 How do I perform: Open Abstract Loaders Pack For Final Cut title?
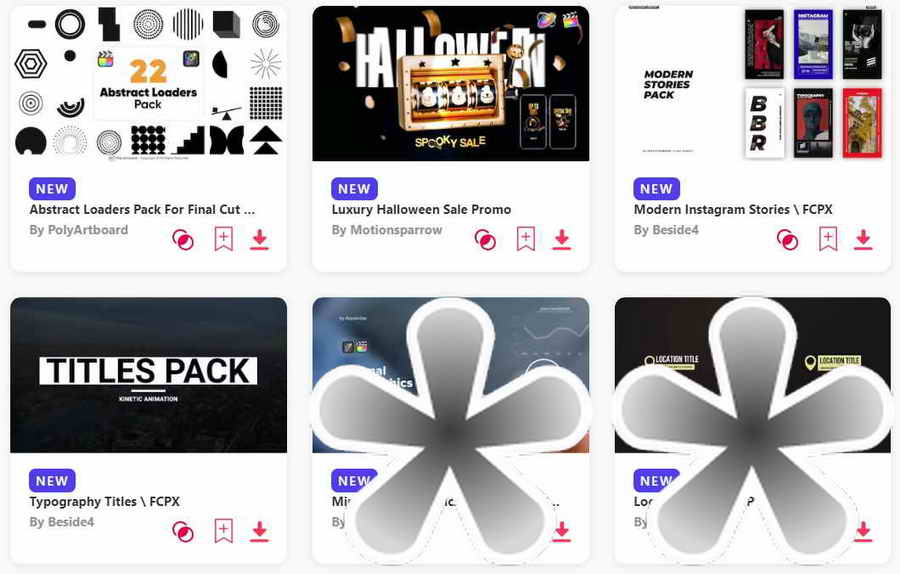(x=142, y=210)
